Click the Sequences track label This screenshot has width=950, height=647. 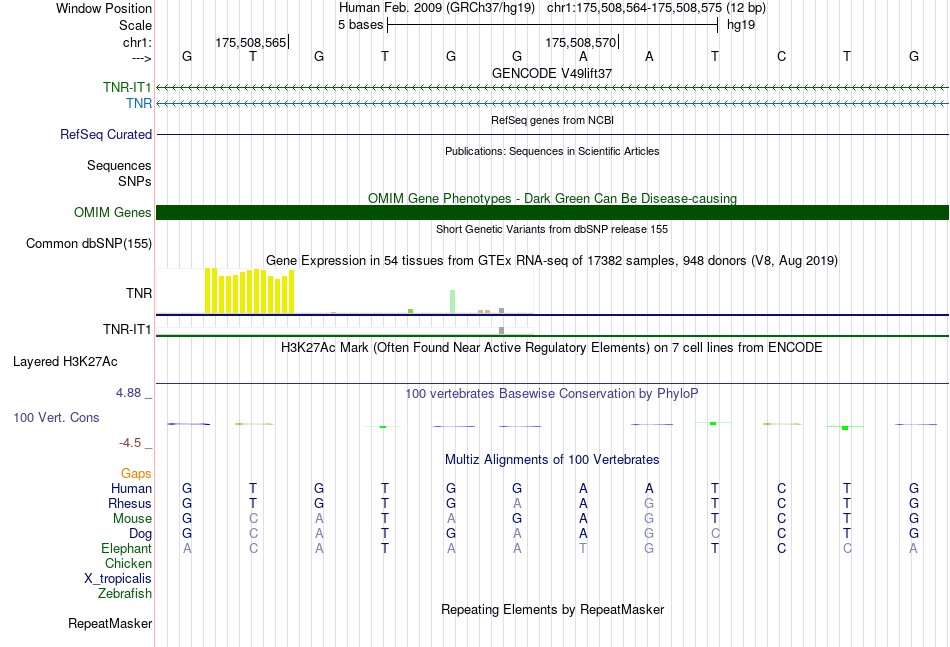click(119, 165)
